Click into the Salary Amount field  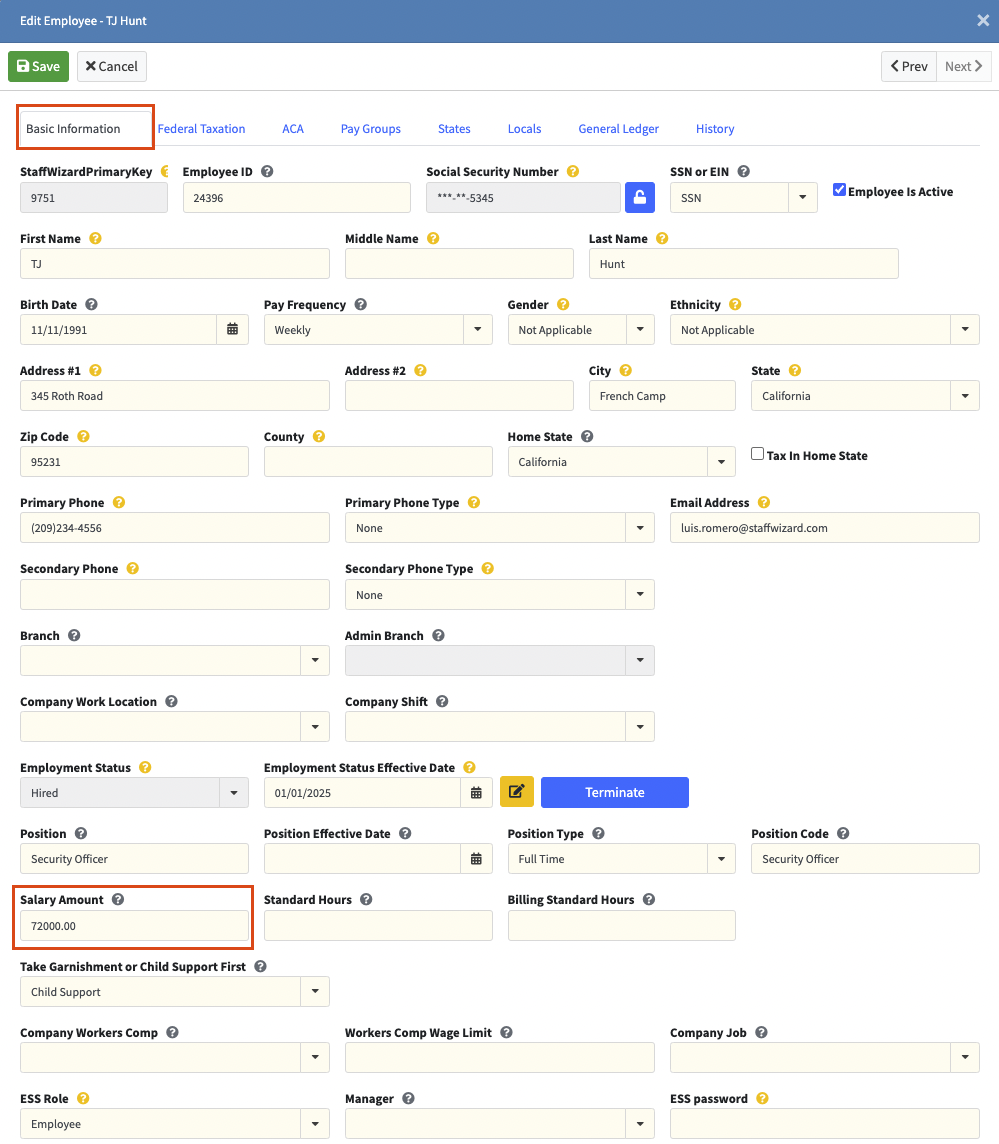(134, 926)
